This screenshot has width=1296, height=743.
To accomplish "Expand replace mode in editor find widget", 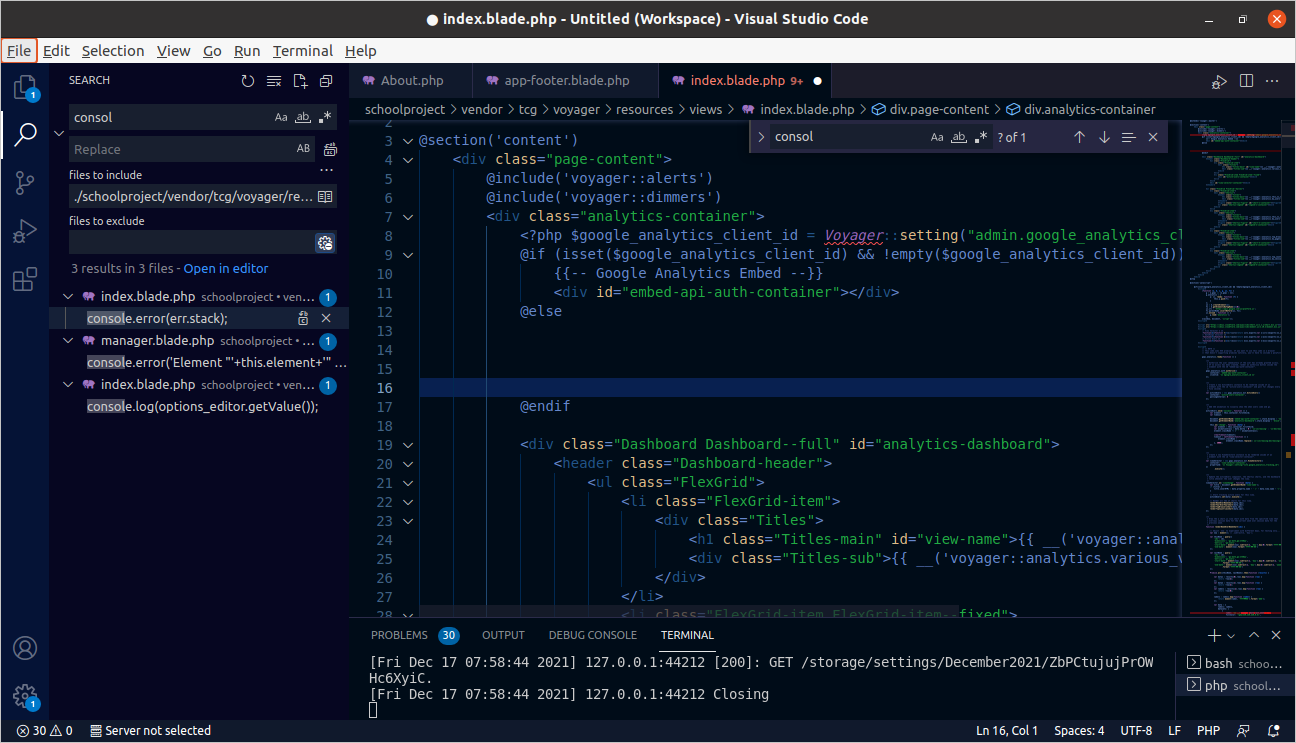I will point(761,137).
